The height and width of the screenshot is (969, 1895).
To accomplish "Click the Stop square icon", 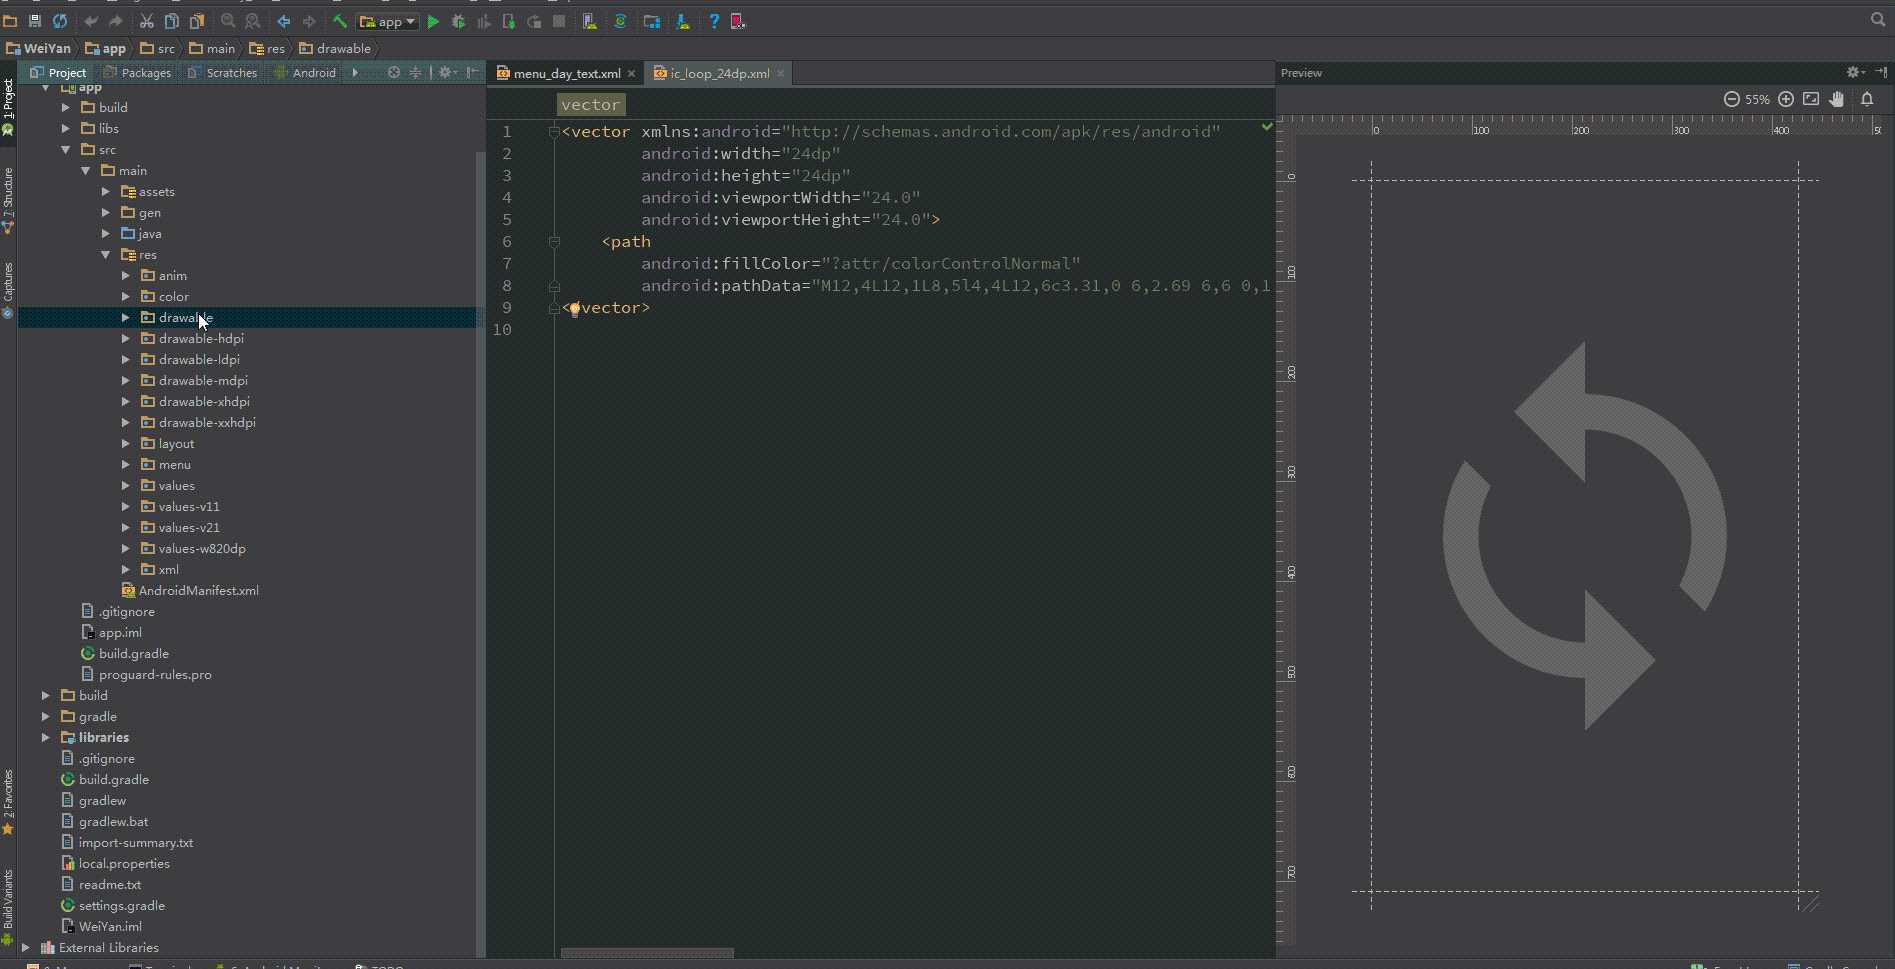I will 559,21.
